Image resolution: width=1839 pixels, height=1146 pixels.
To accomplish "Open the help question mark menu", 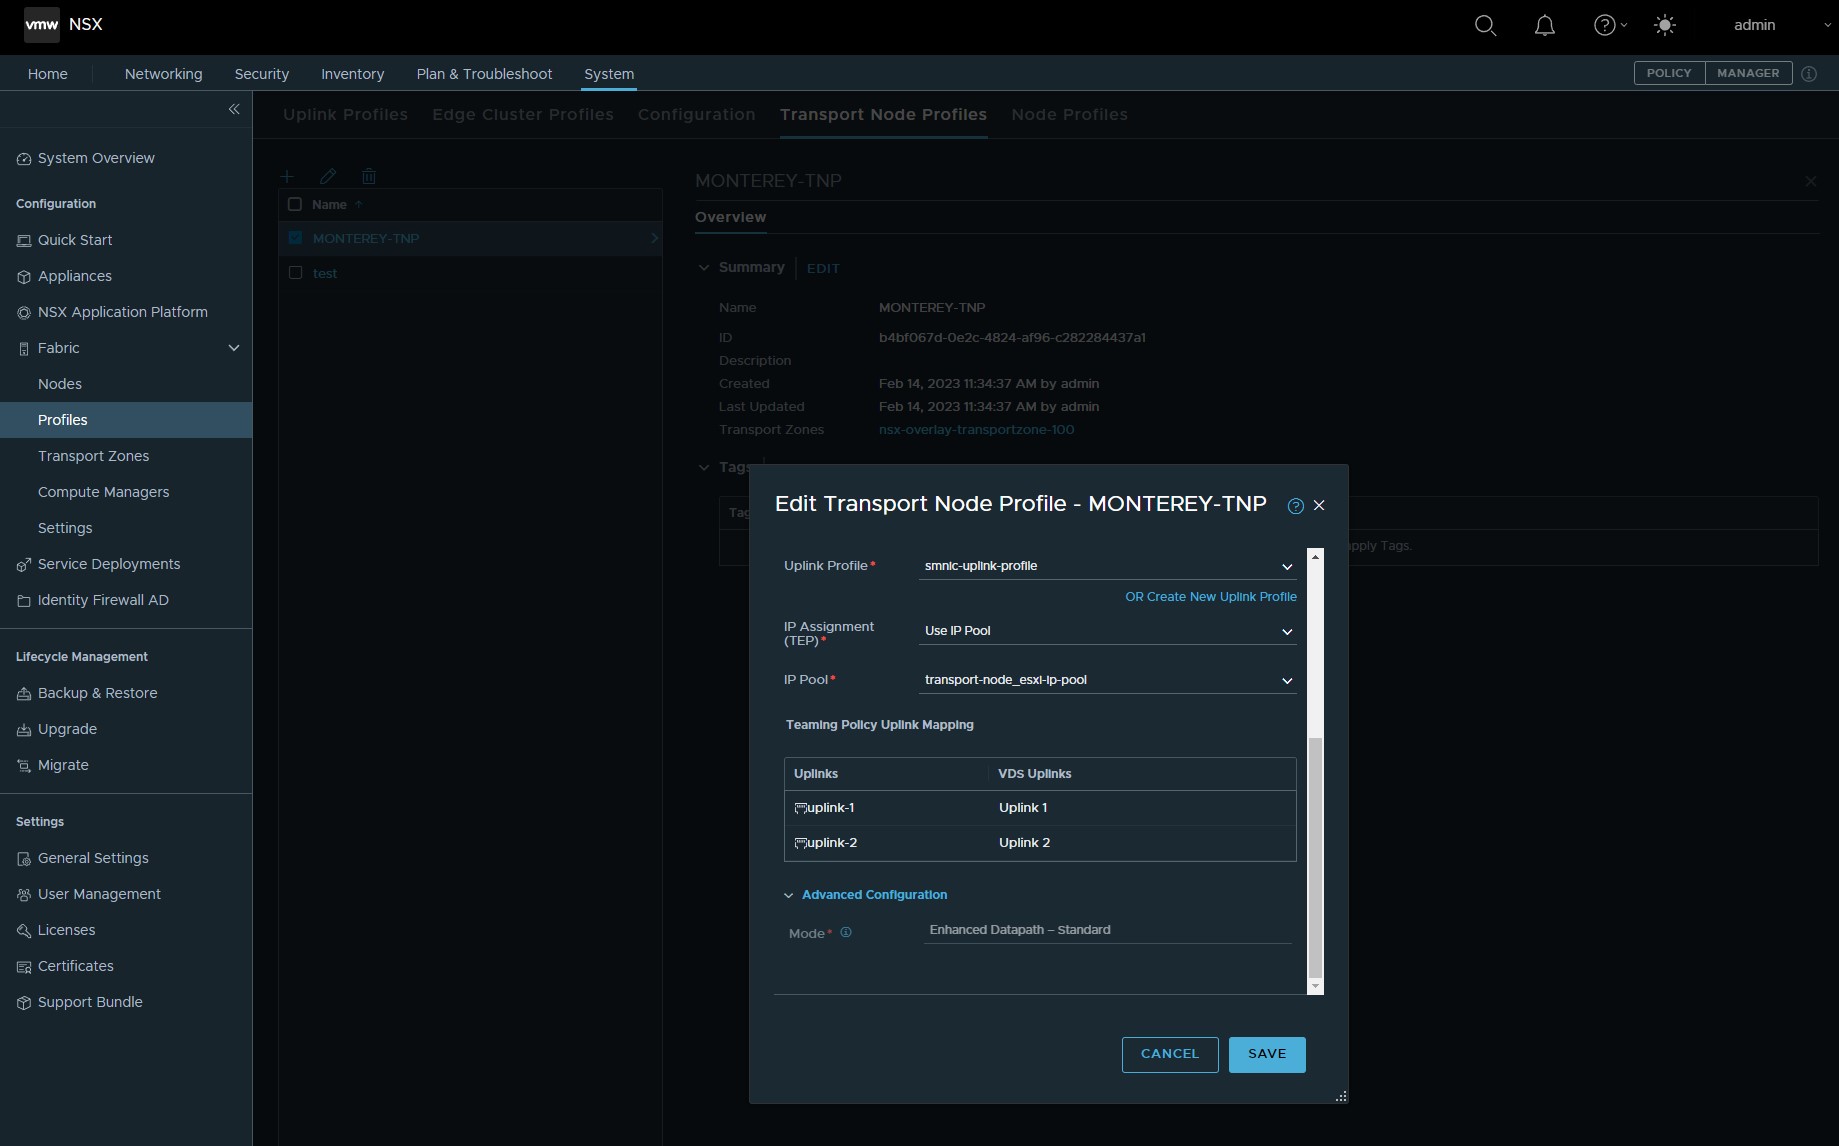I will [x=1605, y=26].
